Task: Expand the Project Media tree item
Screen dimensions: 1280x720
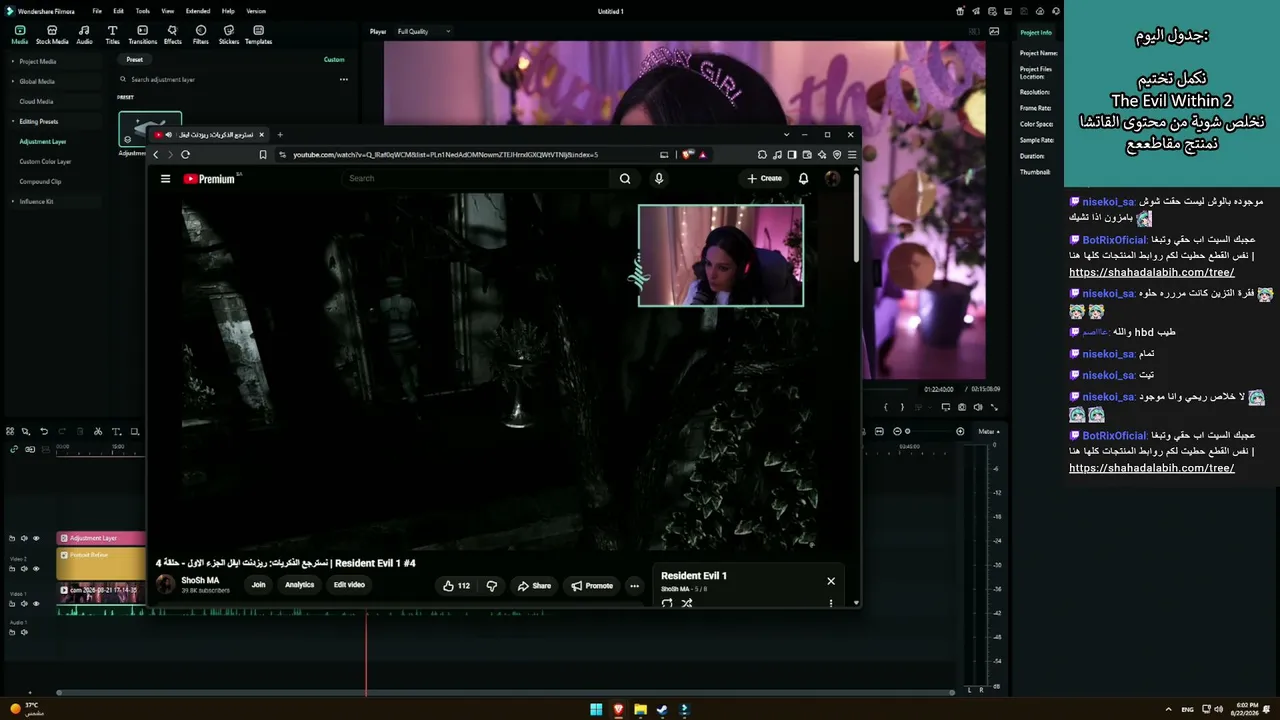Action: [x=13, y=61]
